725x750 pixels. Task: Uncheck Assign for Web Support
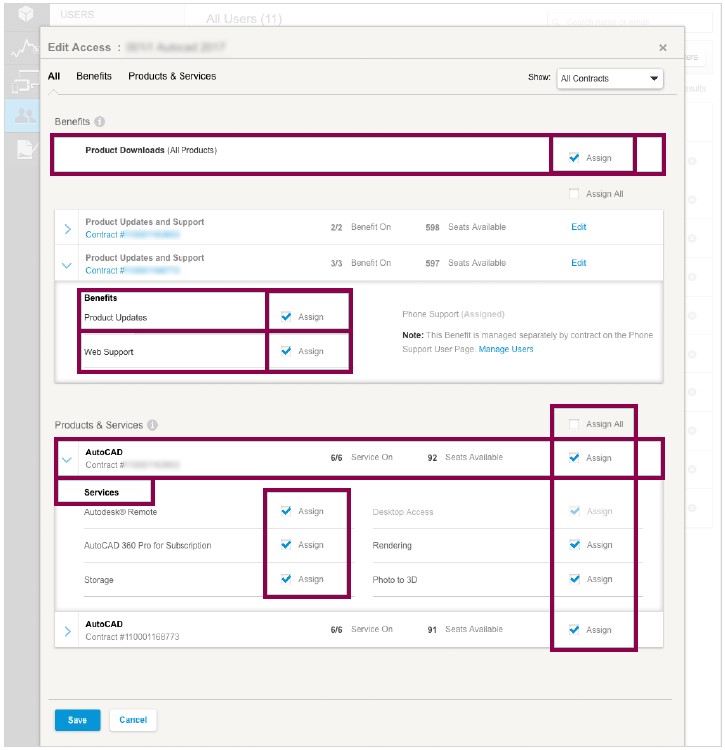click(286, 351)
